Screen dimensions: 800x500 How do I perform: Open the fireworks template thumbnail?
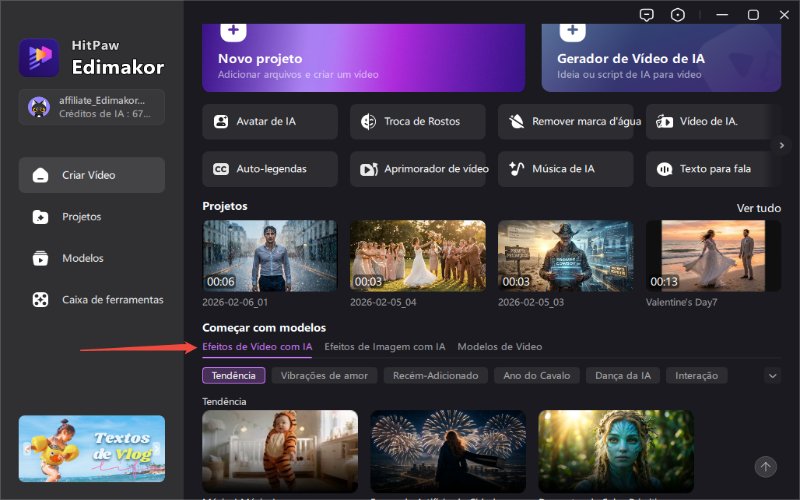click(448, 451)
